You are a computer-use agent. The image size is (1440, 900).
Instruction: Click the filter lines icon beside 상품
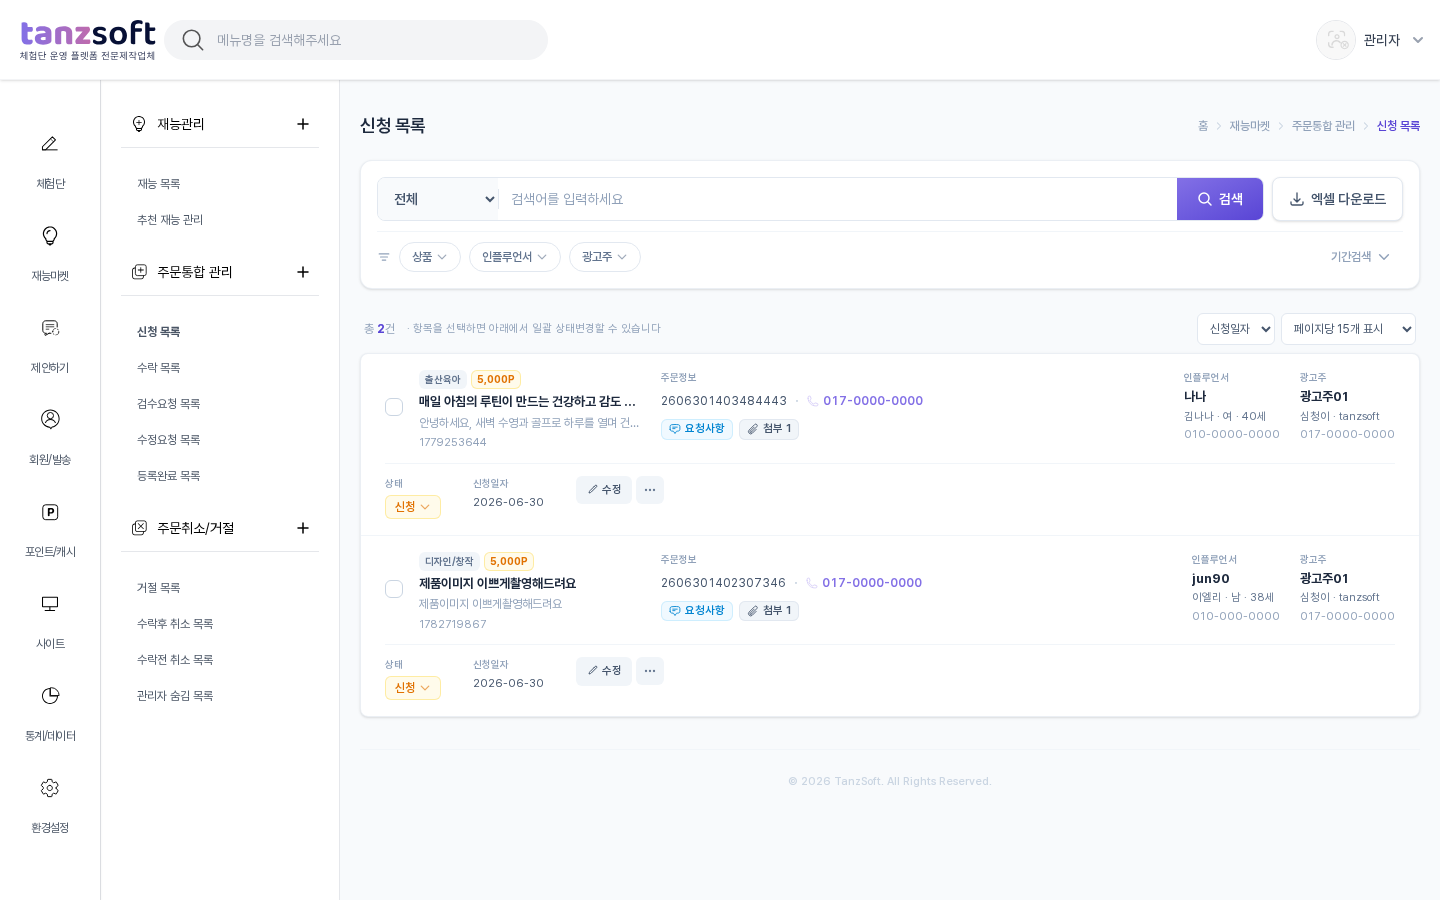point(384,257)
